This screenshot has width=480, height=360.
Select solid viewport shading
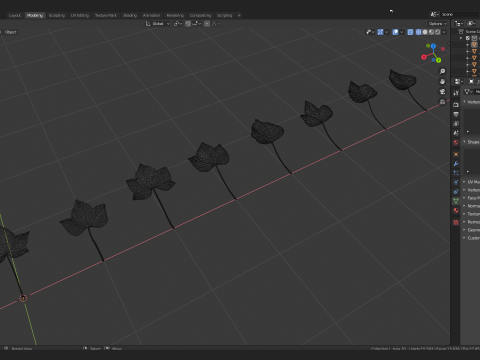click(x=425, y=32)
